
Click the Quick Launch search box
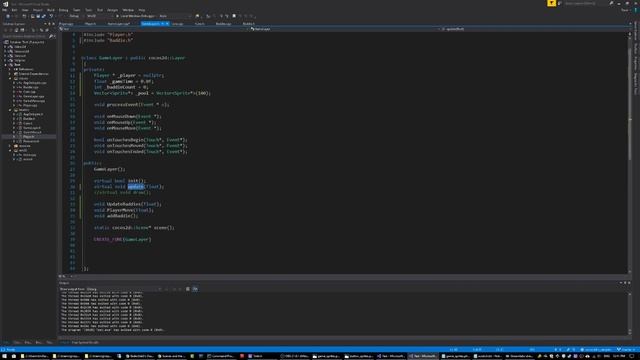tap(584, 3)
